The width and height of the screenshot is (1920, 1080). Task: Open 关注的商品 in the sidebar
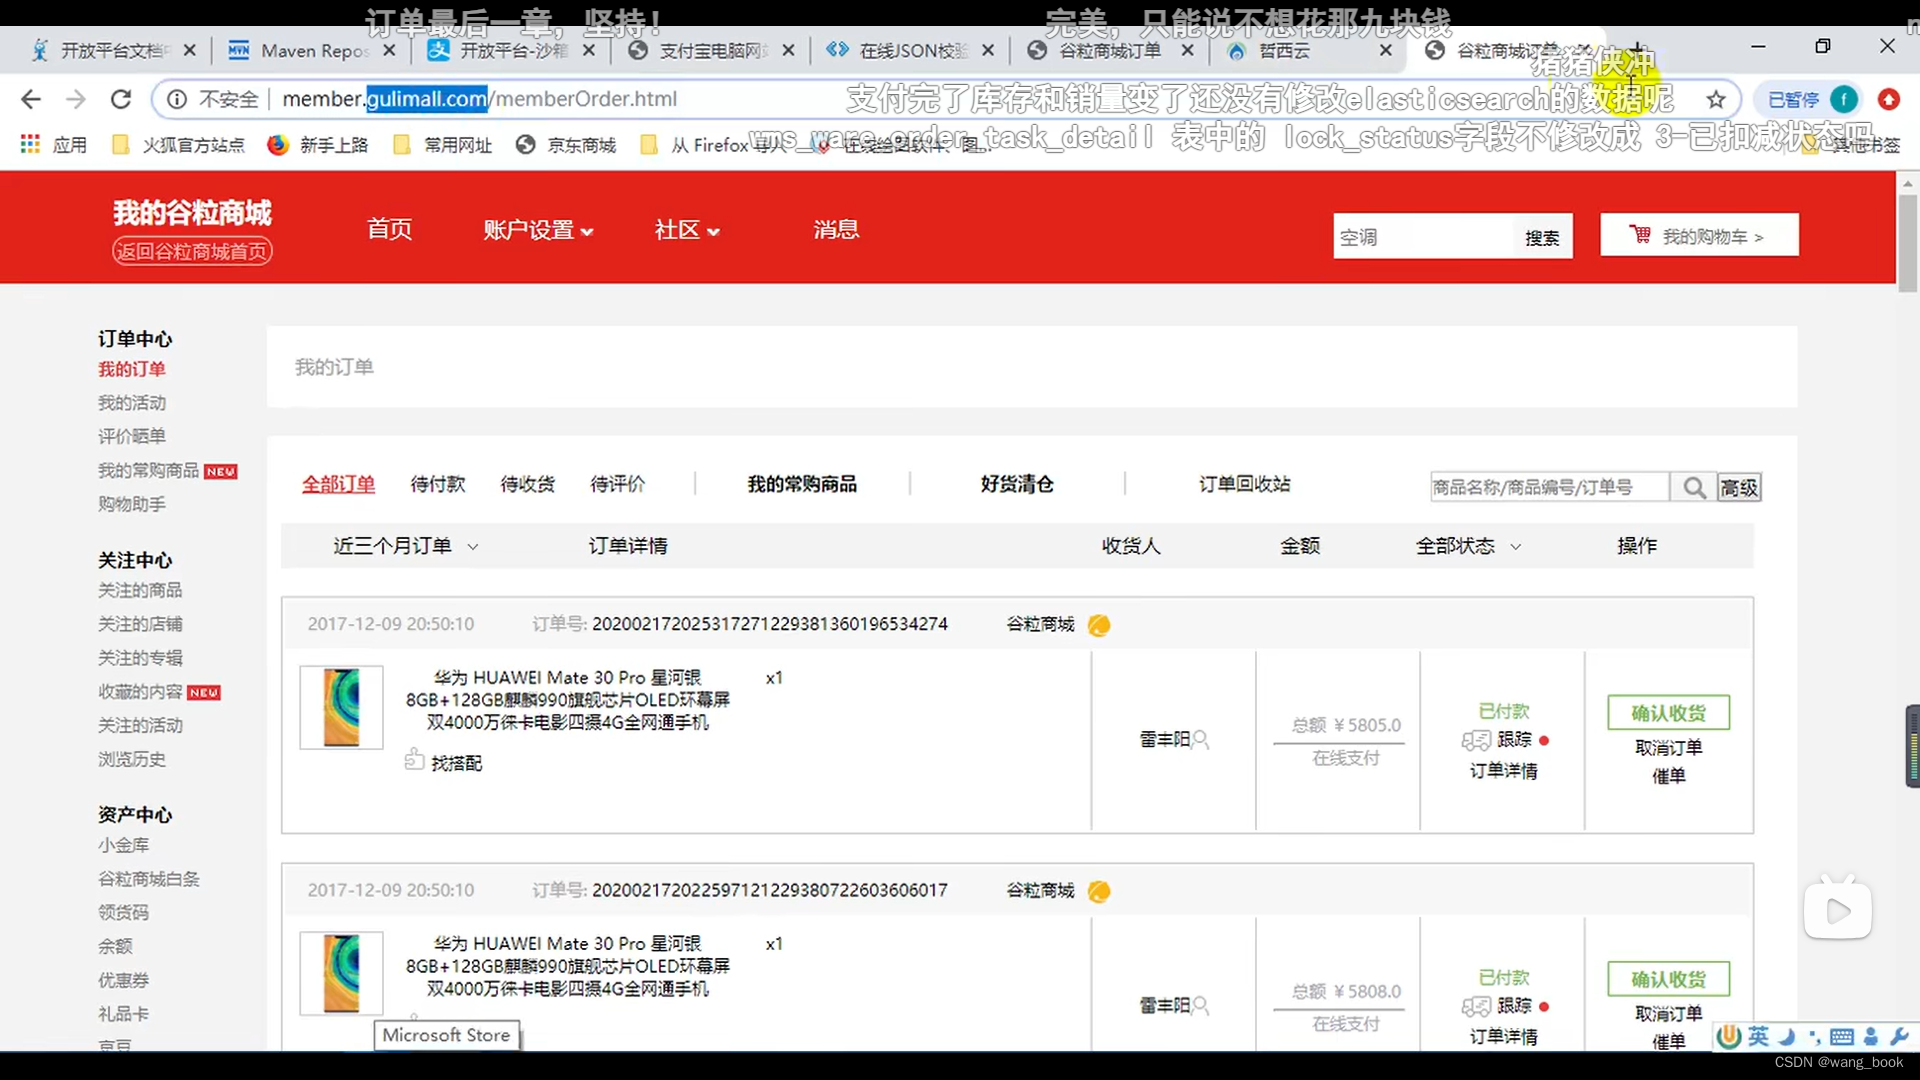140,590
